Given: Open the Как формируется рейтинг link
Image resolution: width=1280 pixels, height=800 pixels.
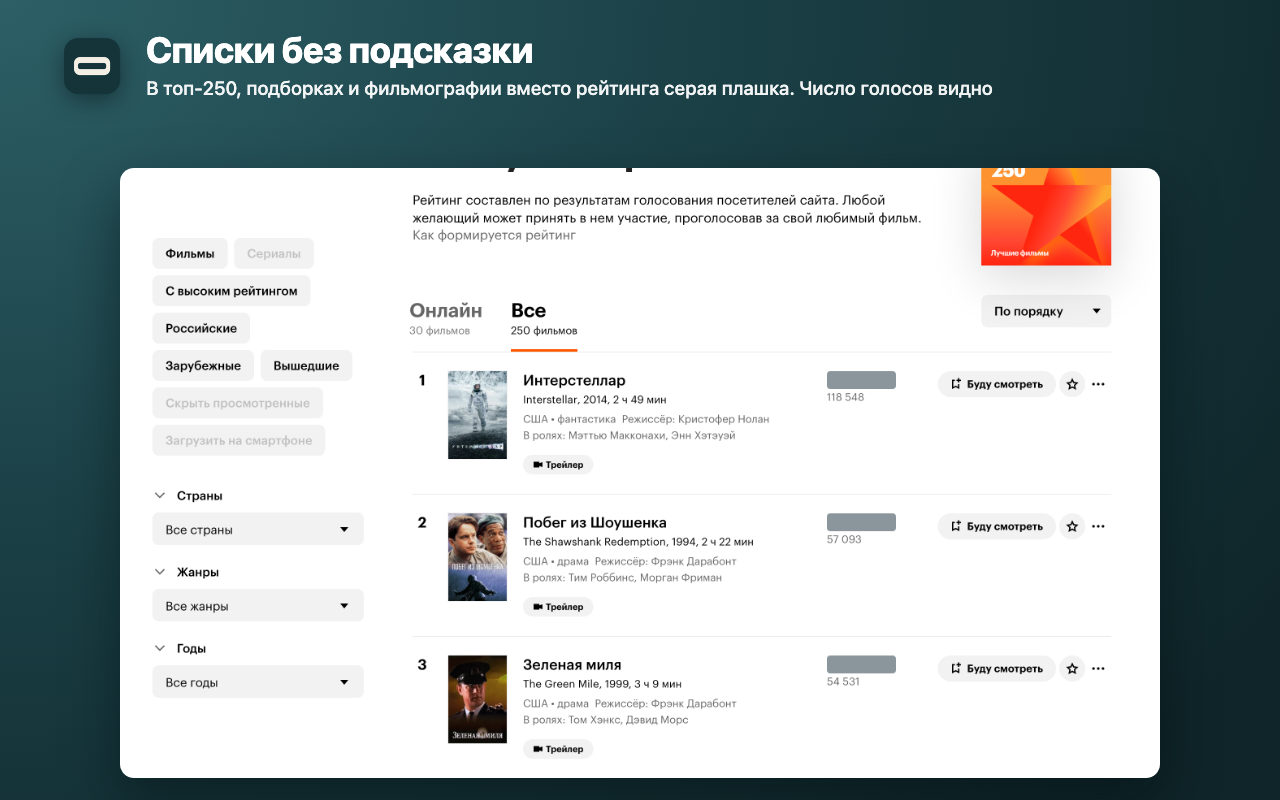Looking at the screenshot, I should point(495,236).
